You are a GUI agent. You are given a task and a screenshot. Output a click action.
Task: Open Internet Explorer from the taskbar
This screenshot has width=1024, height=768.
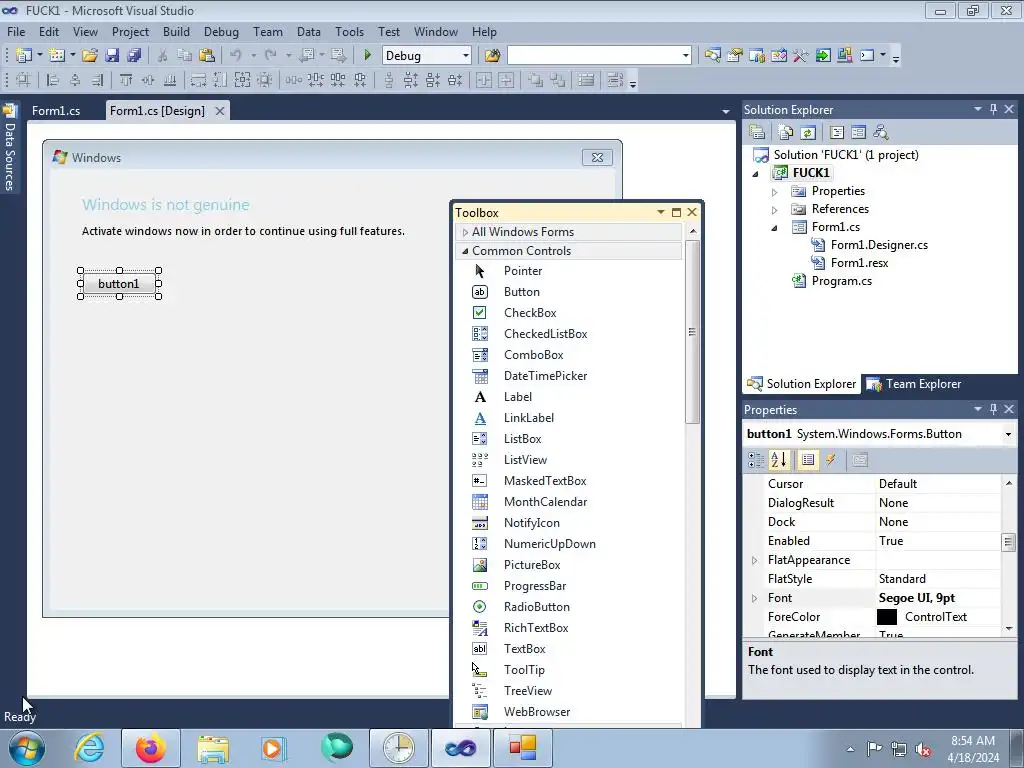coord(89,748)
